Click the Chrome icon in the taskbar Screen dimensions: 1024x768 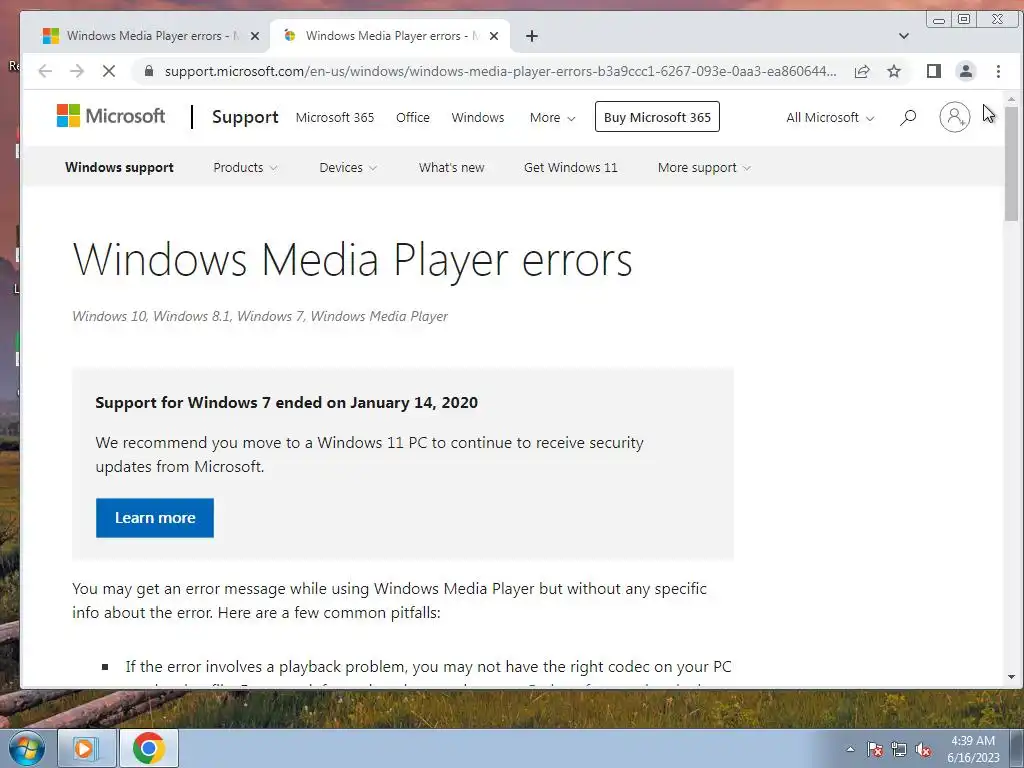pyautogui.click(x=149, y=748)
